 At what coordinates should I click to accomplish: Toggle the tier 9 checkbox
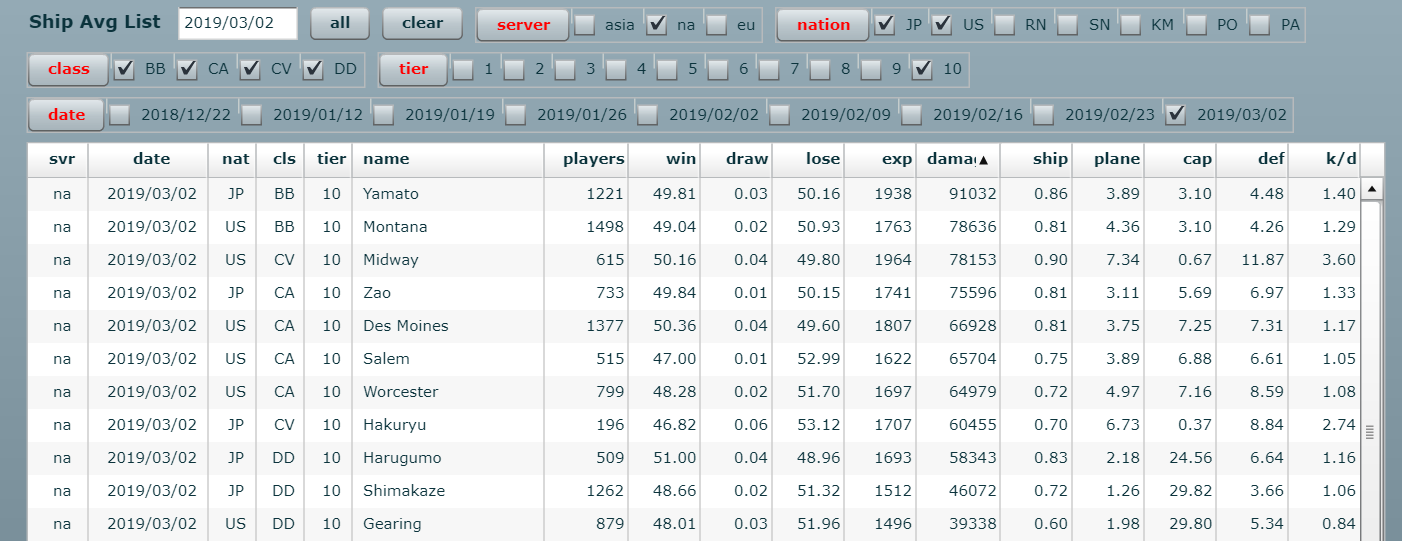point(871,69)
